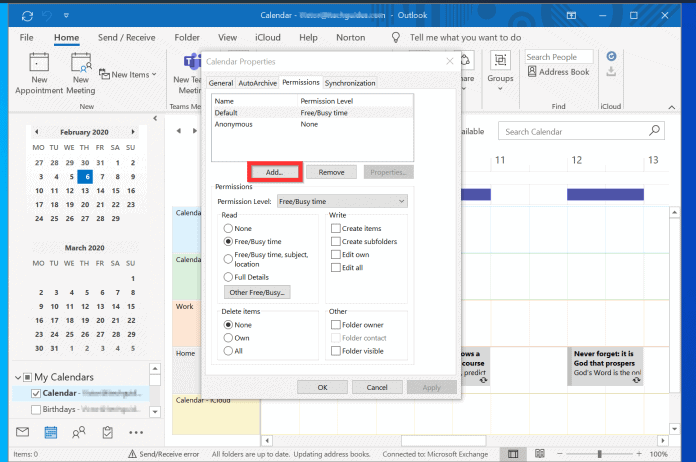Check the Create items checkbox
696x462 pixels.
[336, 229]
